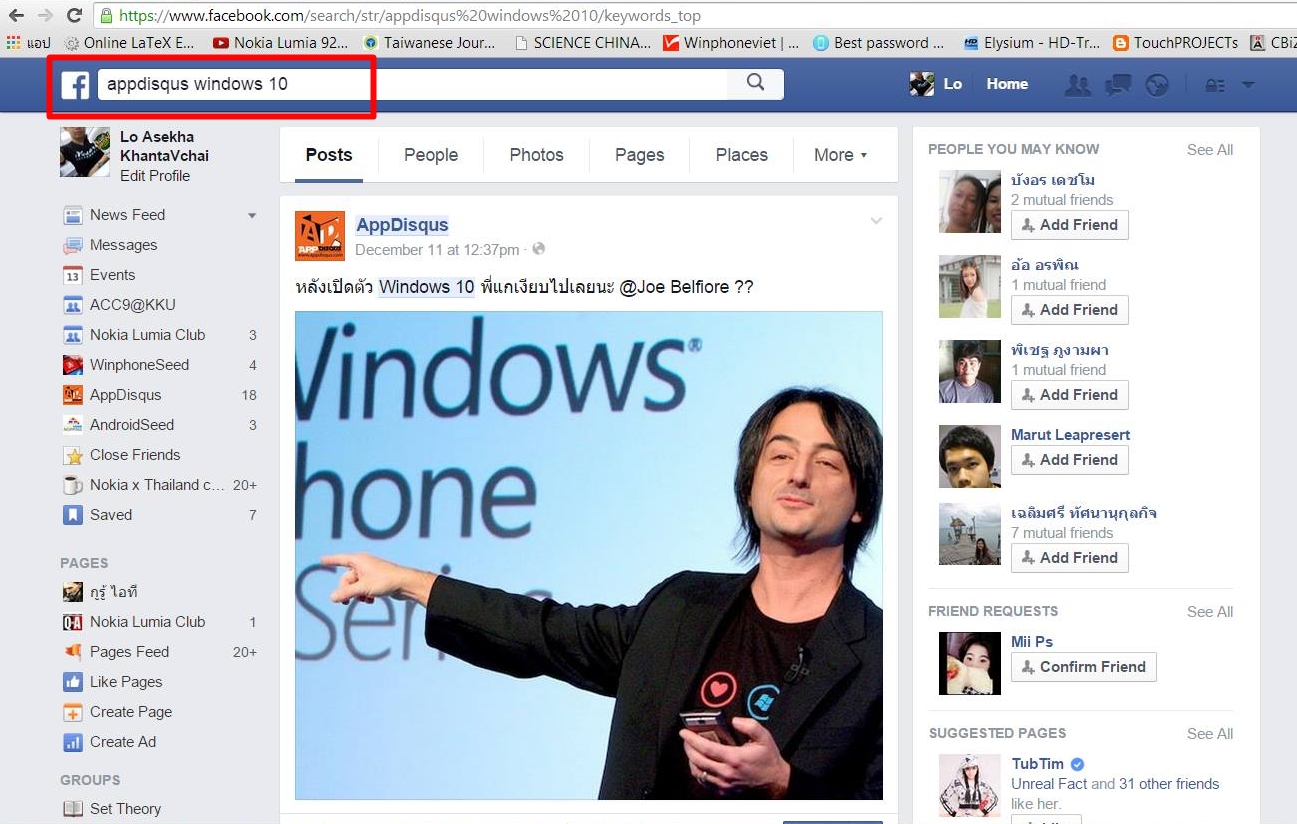Image resolution: width=1297 pixels, height=824 pixels.
Task: Go to Home in top bar
Action: [1007, 84]
